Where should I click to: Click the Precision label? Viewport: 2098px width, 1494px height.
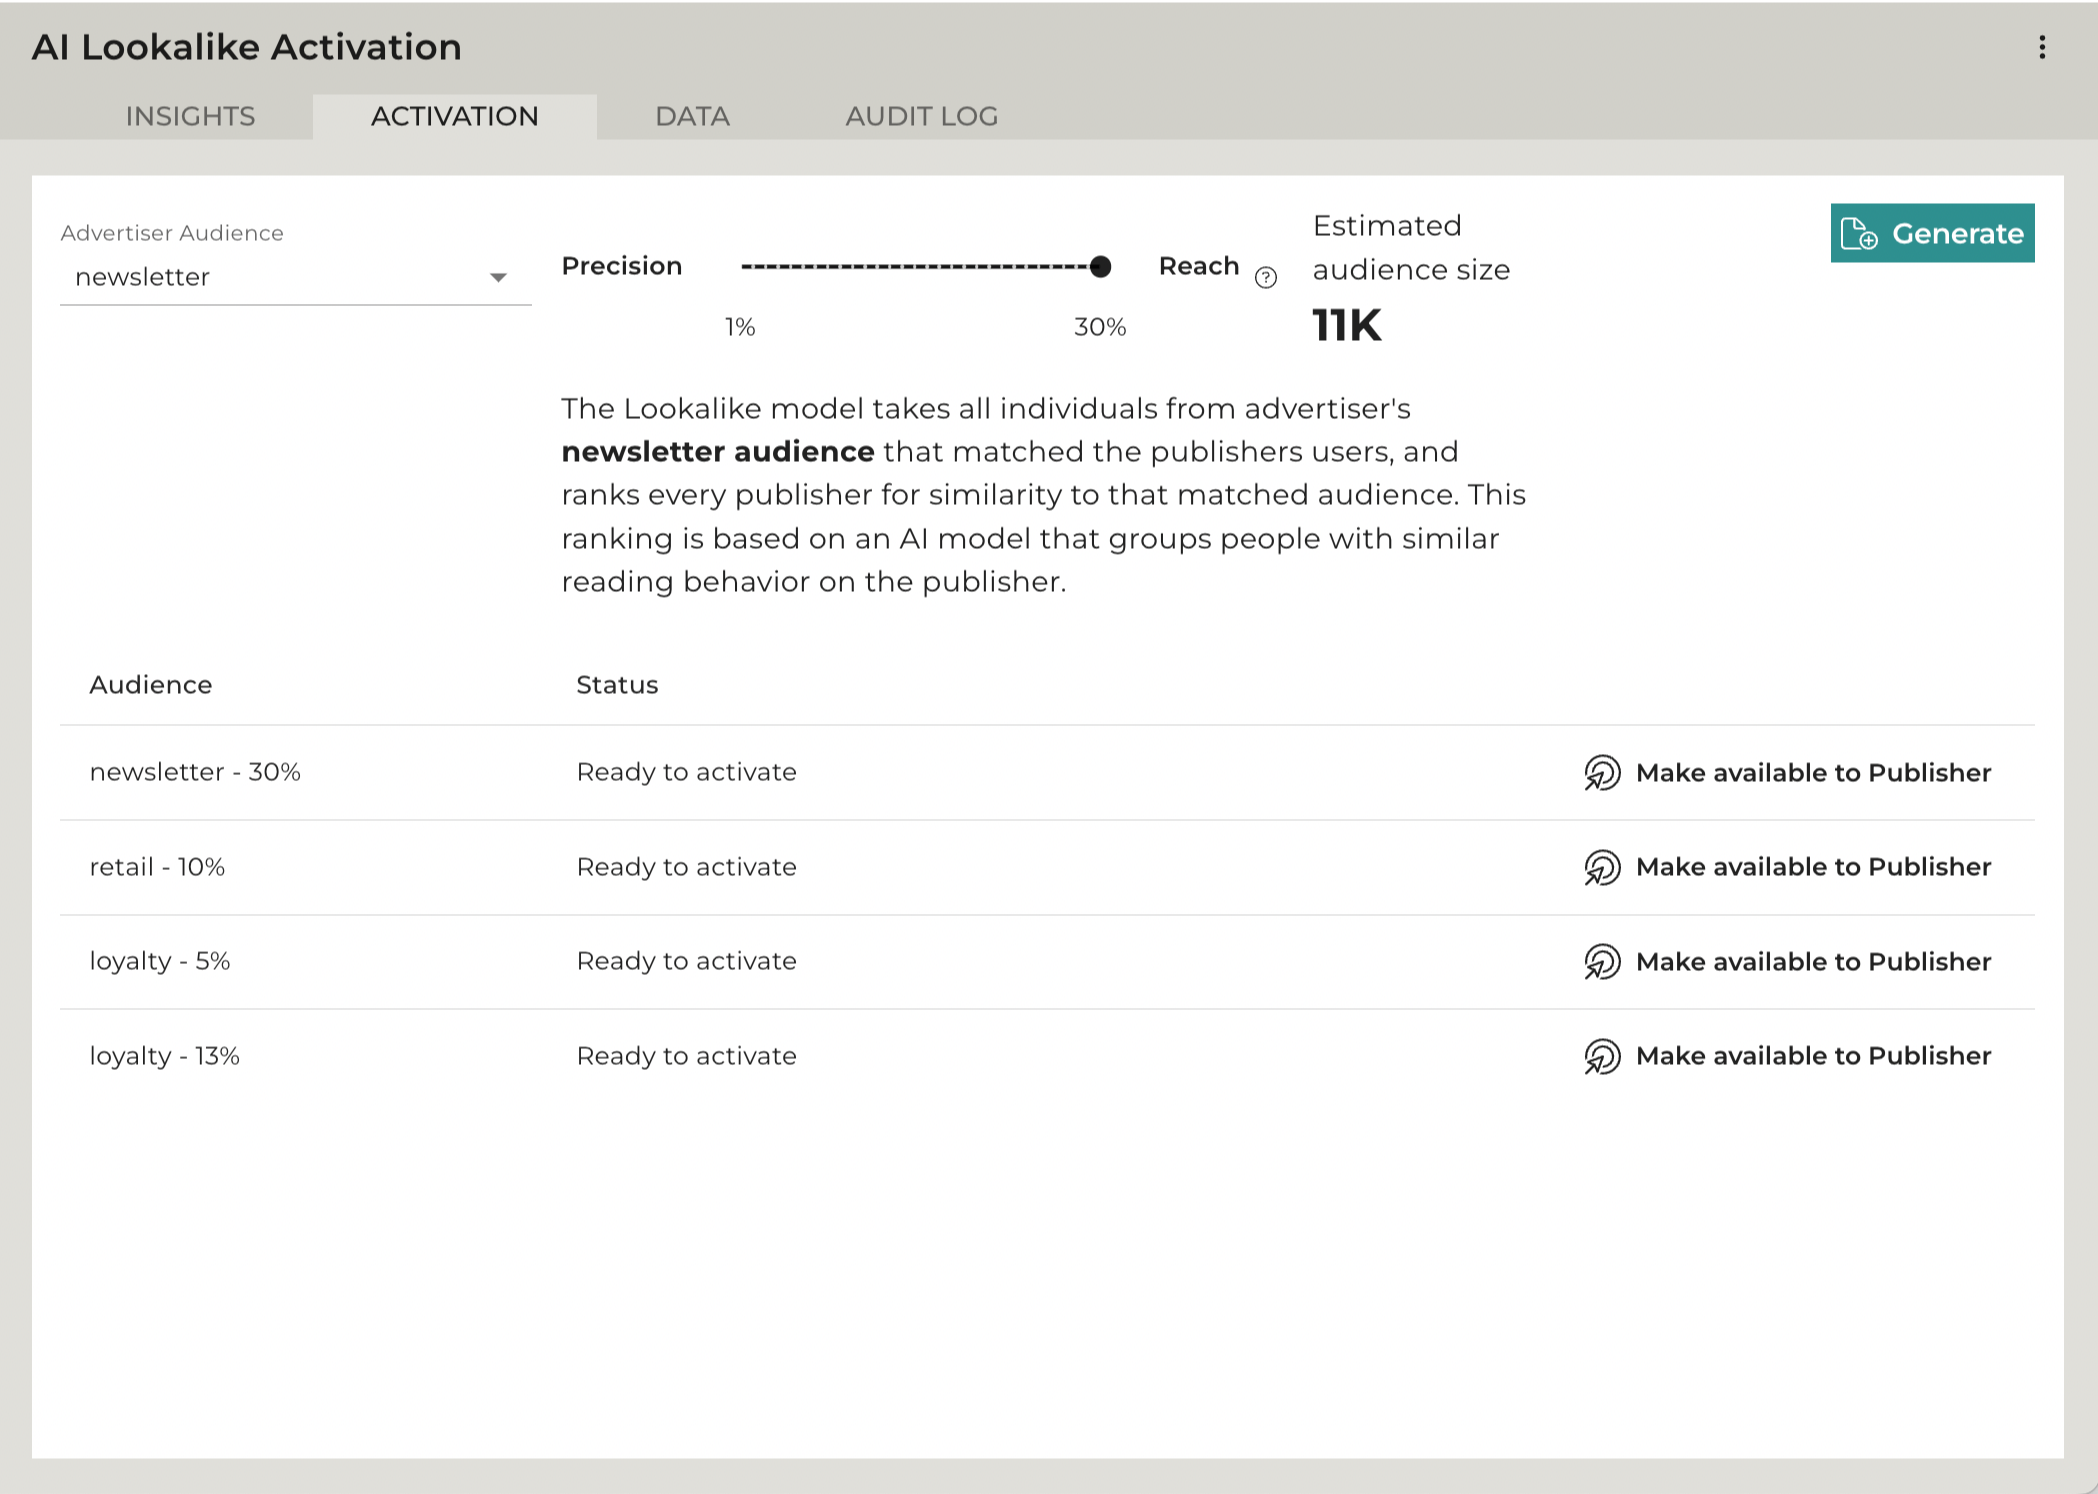point(622,266)
